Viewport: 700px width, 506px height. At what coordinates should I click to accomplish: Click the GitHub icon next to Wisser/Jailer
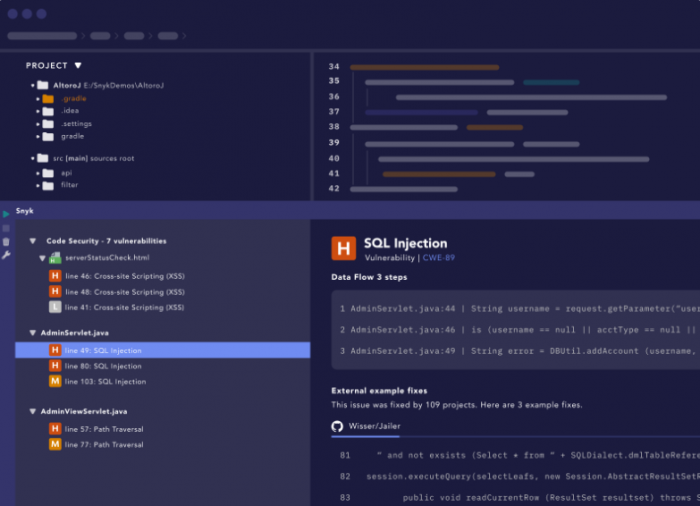(338, 426)
